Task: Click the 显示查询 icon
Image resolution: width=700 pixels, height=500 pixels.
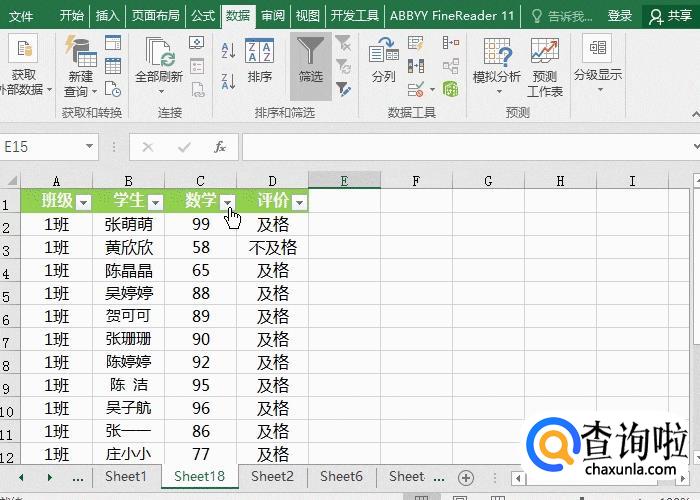Action: [113, 43]
